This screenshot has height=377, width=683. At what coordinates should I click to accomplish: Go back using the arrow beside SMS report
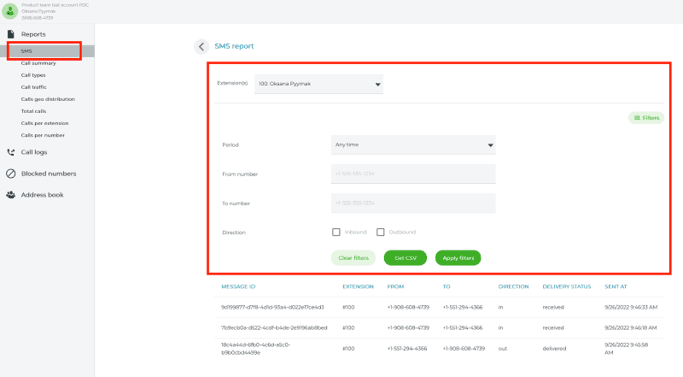pos(201,46)
